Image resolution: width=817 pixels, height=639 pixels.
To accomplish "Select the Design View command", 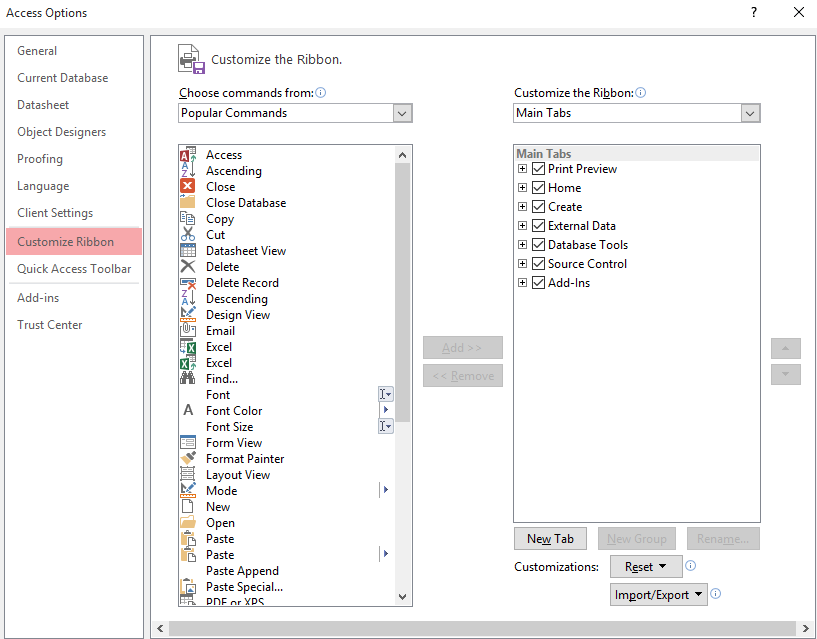I will click(237, 314).
